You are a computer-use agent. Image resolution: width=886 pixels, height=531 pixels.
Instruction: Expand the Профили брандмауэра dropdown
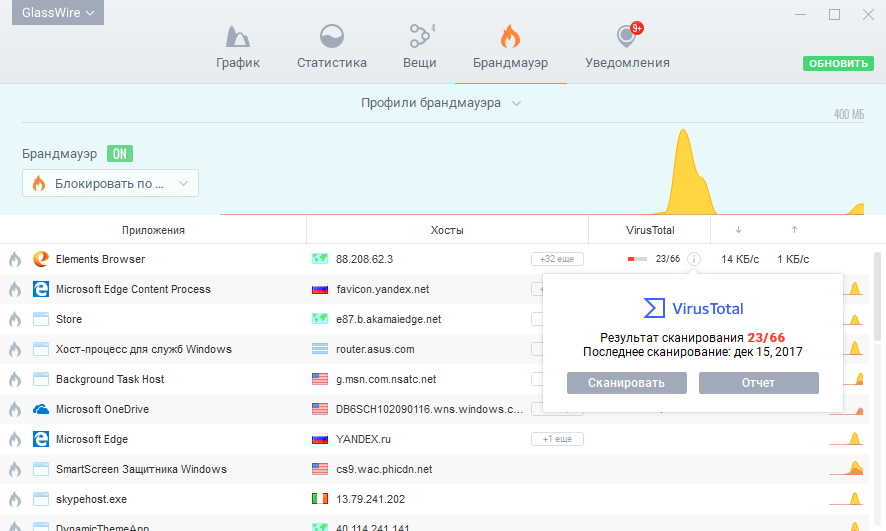[x=441, y=103]
